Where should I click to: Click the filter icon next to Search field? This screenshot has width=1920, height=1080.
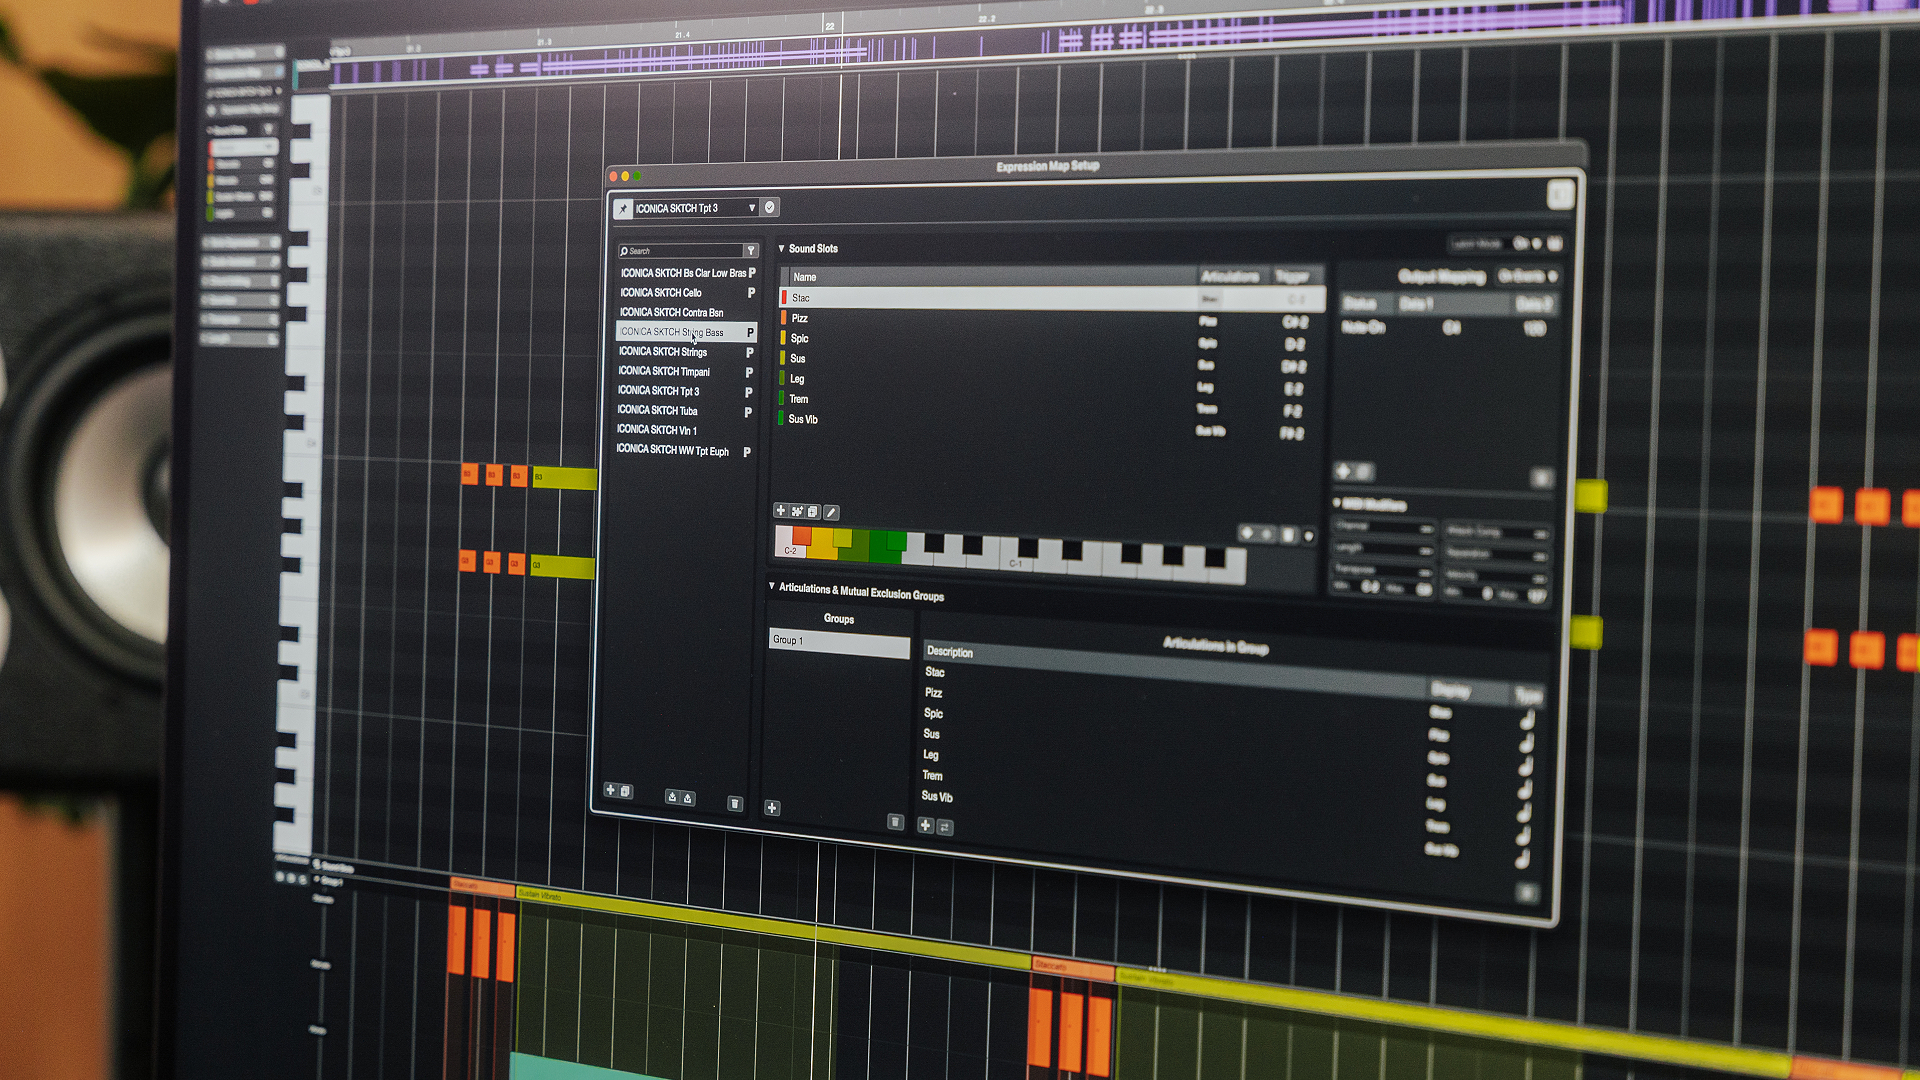[751, 251]
